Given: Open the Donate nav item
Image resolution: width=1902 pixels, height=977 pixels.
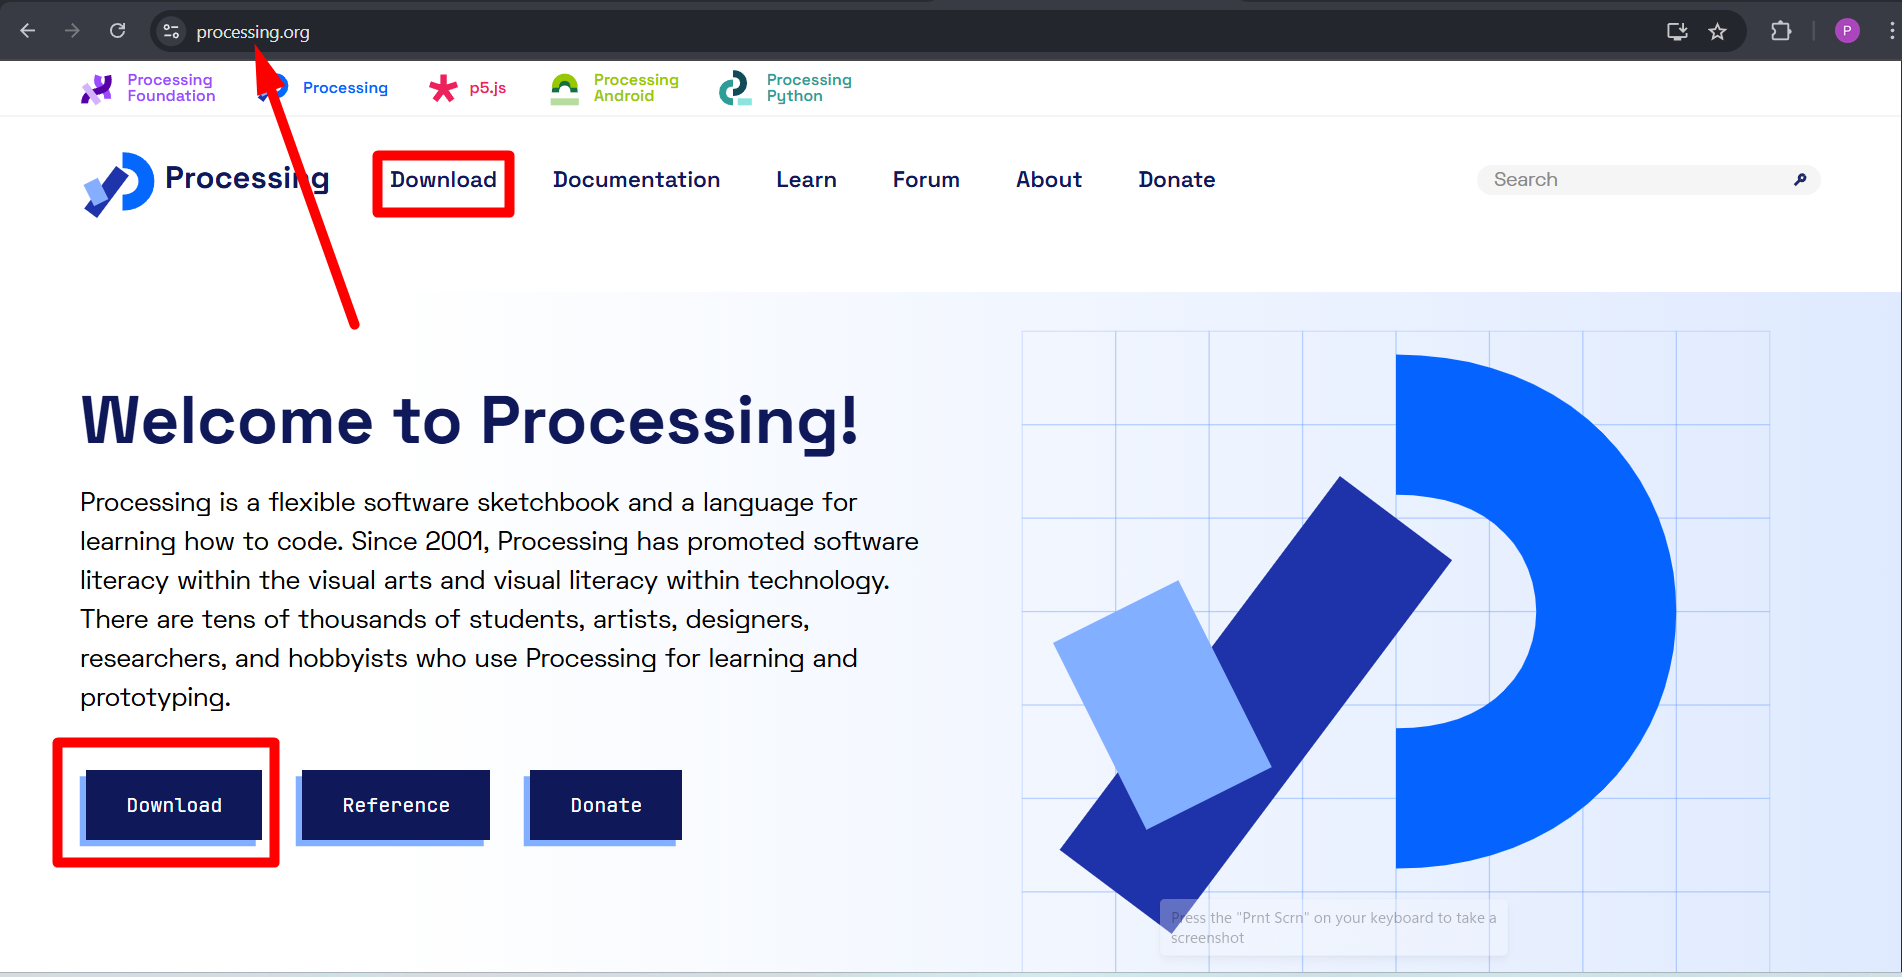Looking at the screenshot, I should (1177, 180).
